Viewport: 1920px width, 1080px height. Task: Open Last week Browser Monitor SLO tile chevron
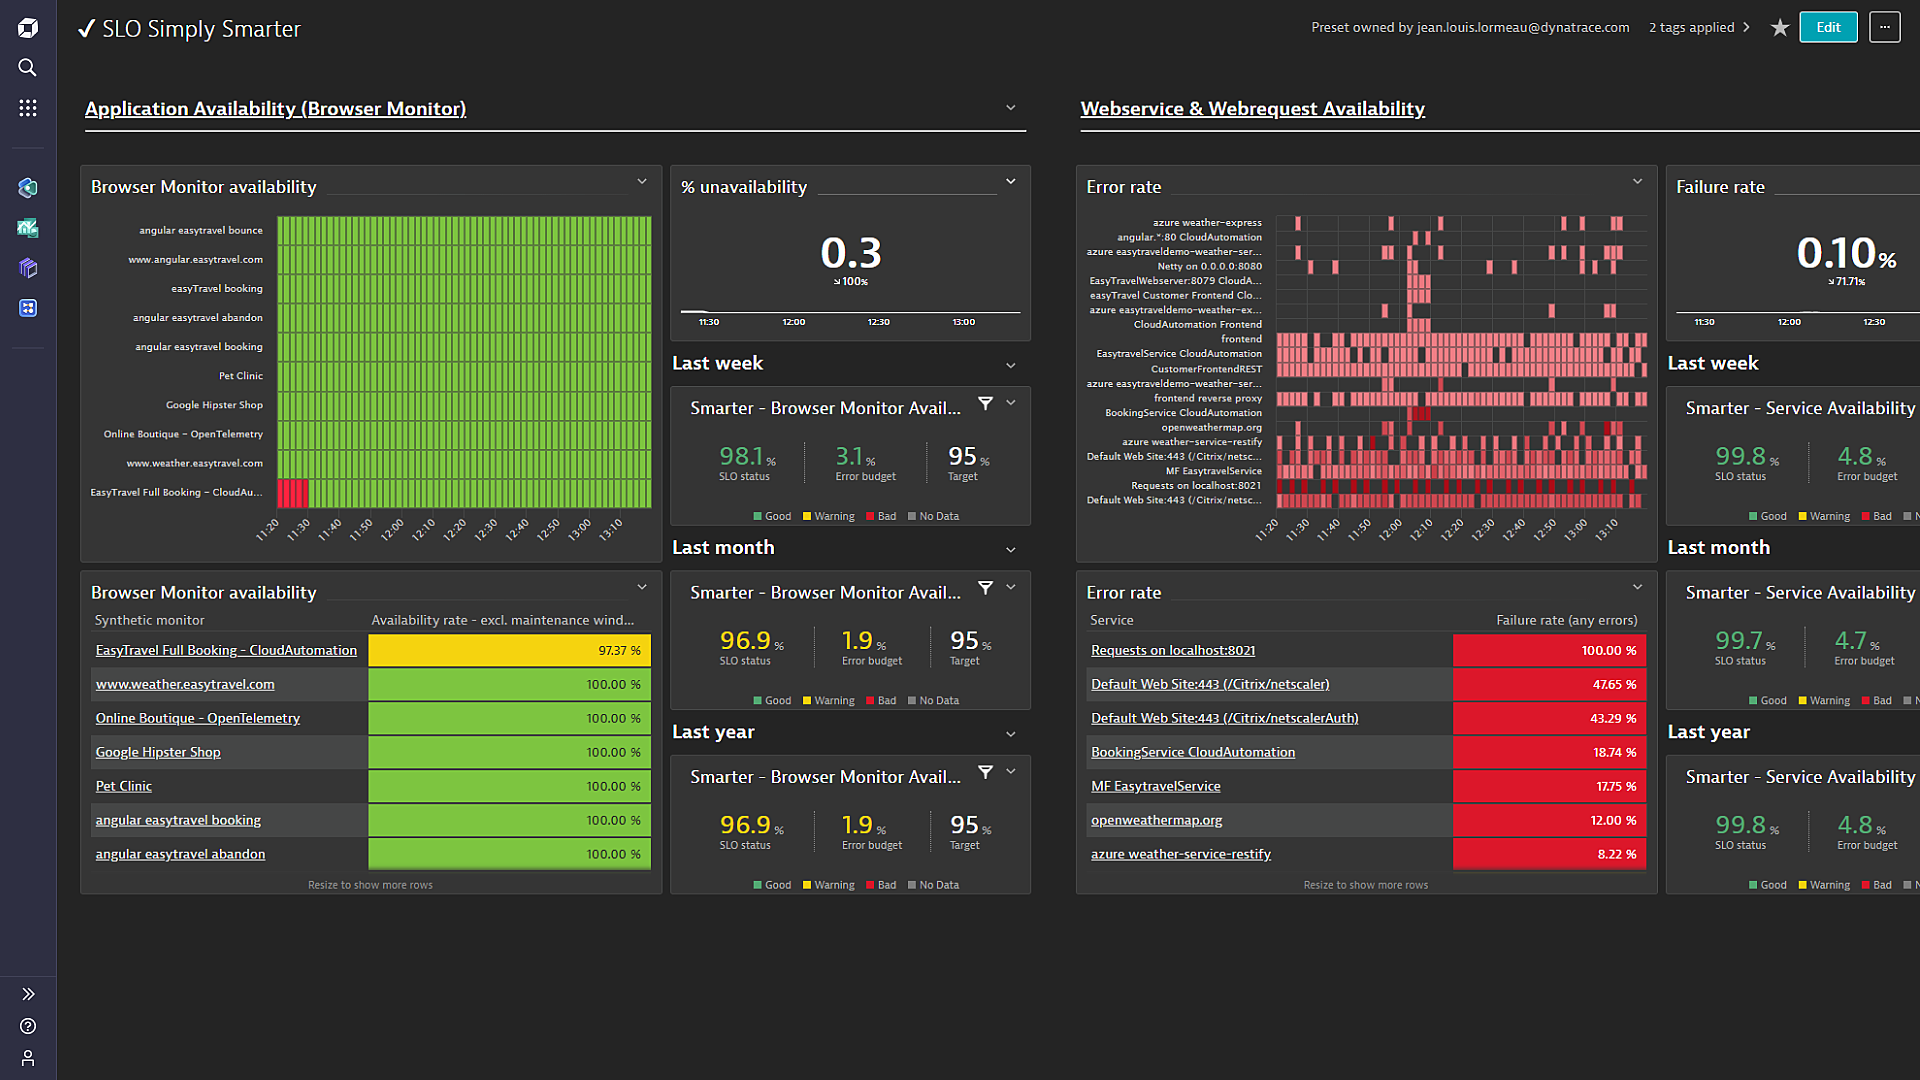(x=1011, y=403)
